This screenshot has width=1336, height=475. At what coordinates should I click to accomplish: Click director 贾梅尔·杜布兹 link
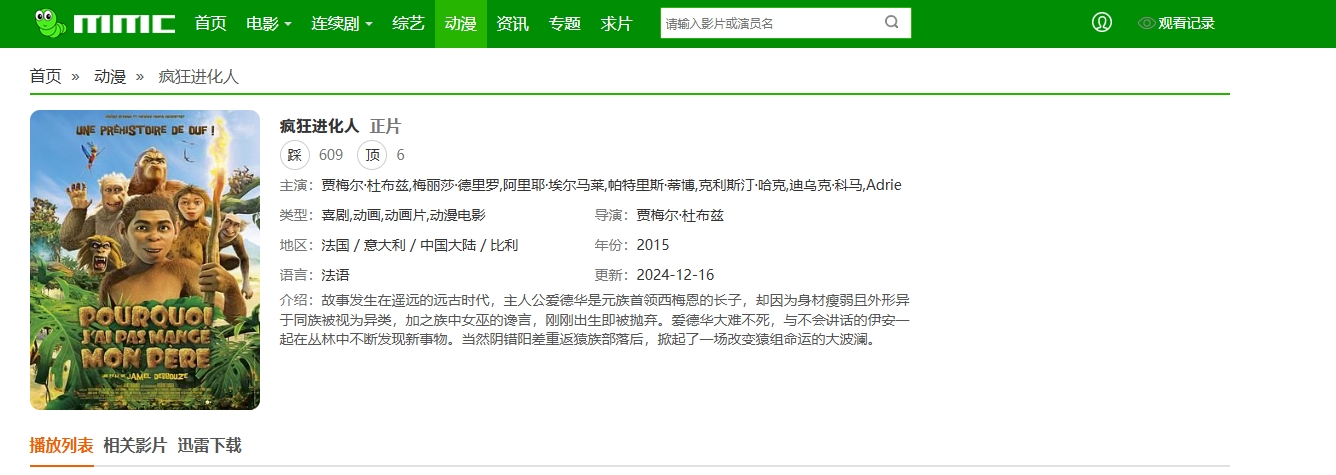(680, 215)
